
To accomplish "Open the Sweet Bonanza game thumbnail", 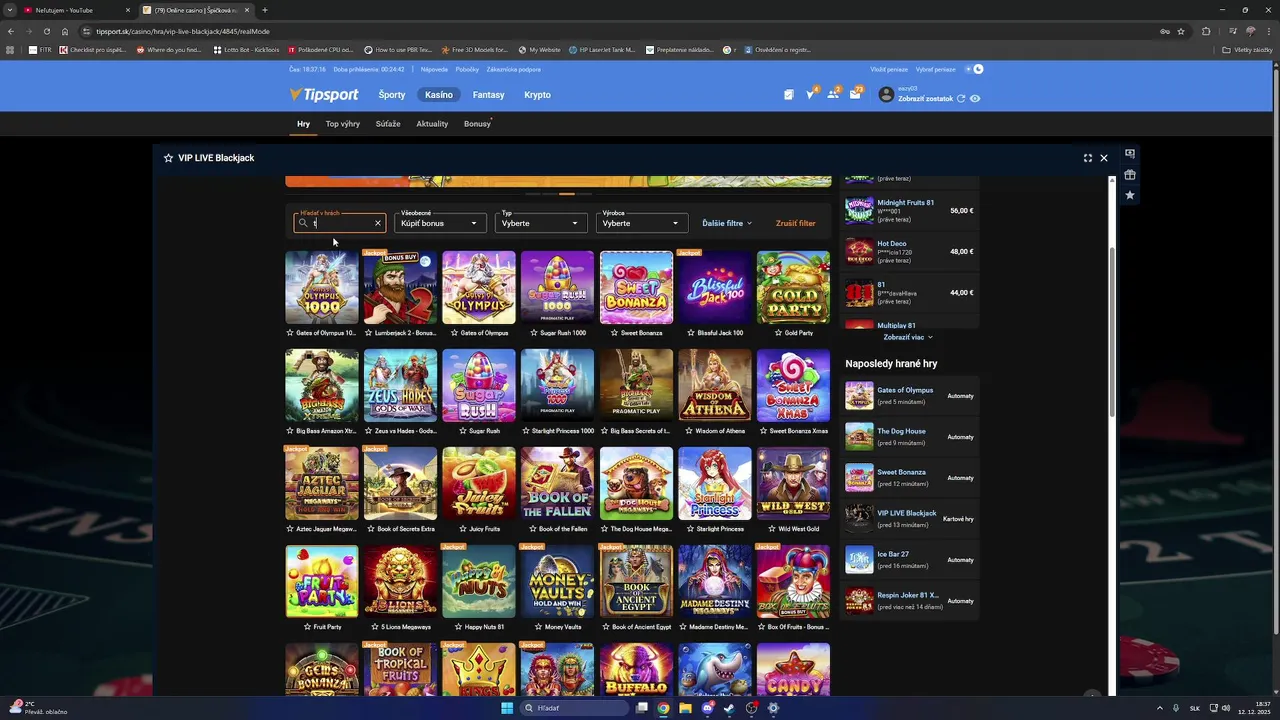I will pos(636,287).
